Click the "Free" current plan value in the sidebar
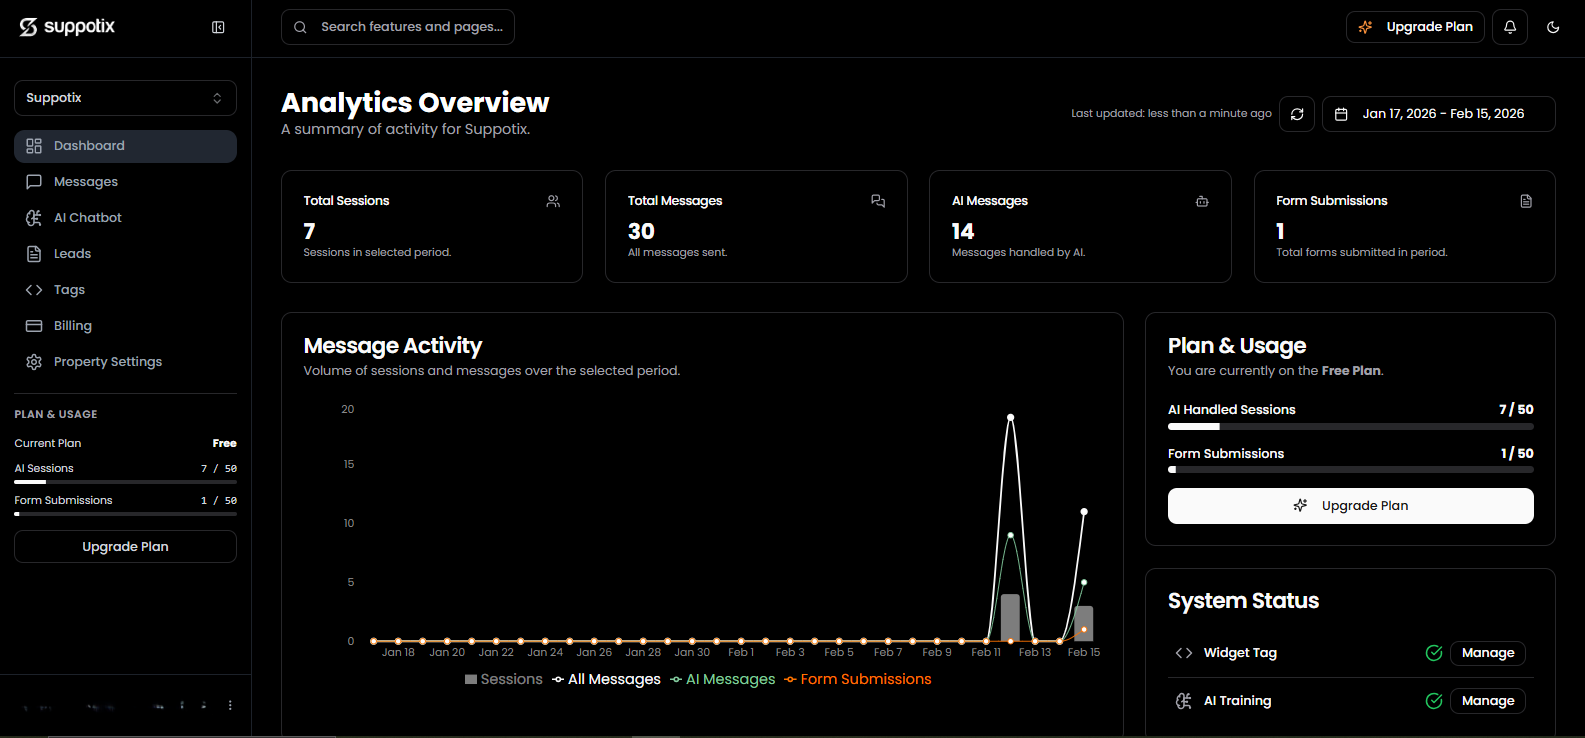This screenshot has width=1585, height=738. tap(225, 443)
